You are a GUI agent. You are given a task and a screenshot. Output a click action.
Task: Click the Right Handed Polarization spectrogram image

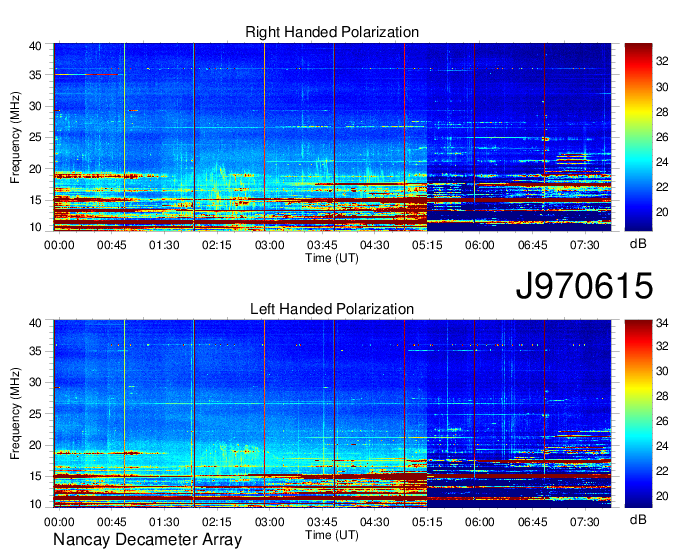tap(332, 137)
